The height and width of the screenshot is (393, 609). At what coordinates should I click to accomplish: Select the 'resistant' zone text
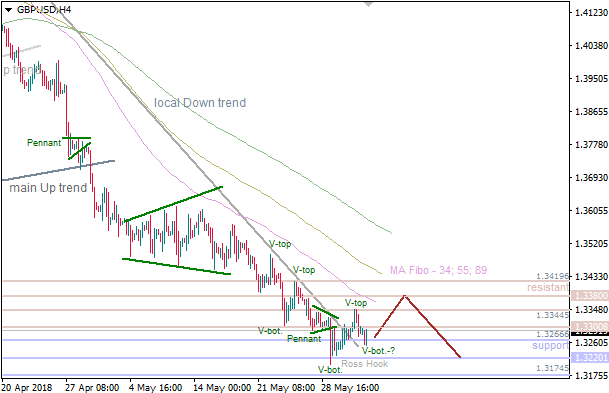click(x=548, y=287)
